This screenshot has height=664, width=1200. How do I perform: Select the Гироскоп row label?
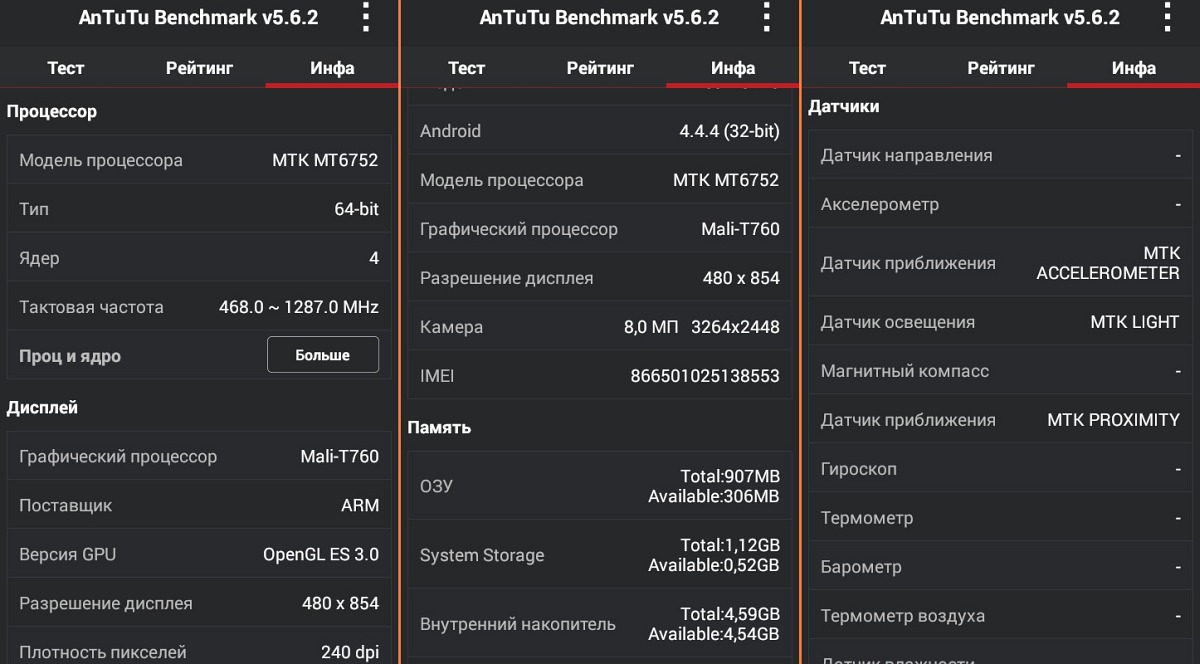[x=859, y=469]
